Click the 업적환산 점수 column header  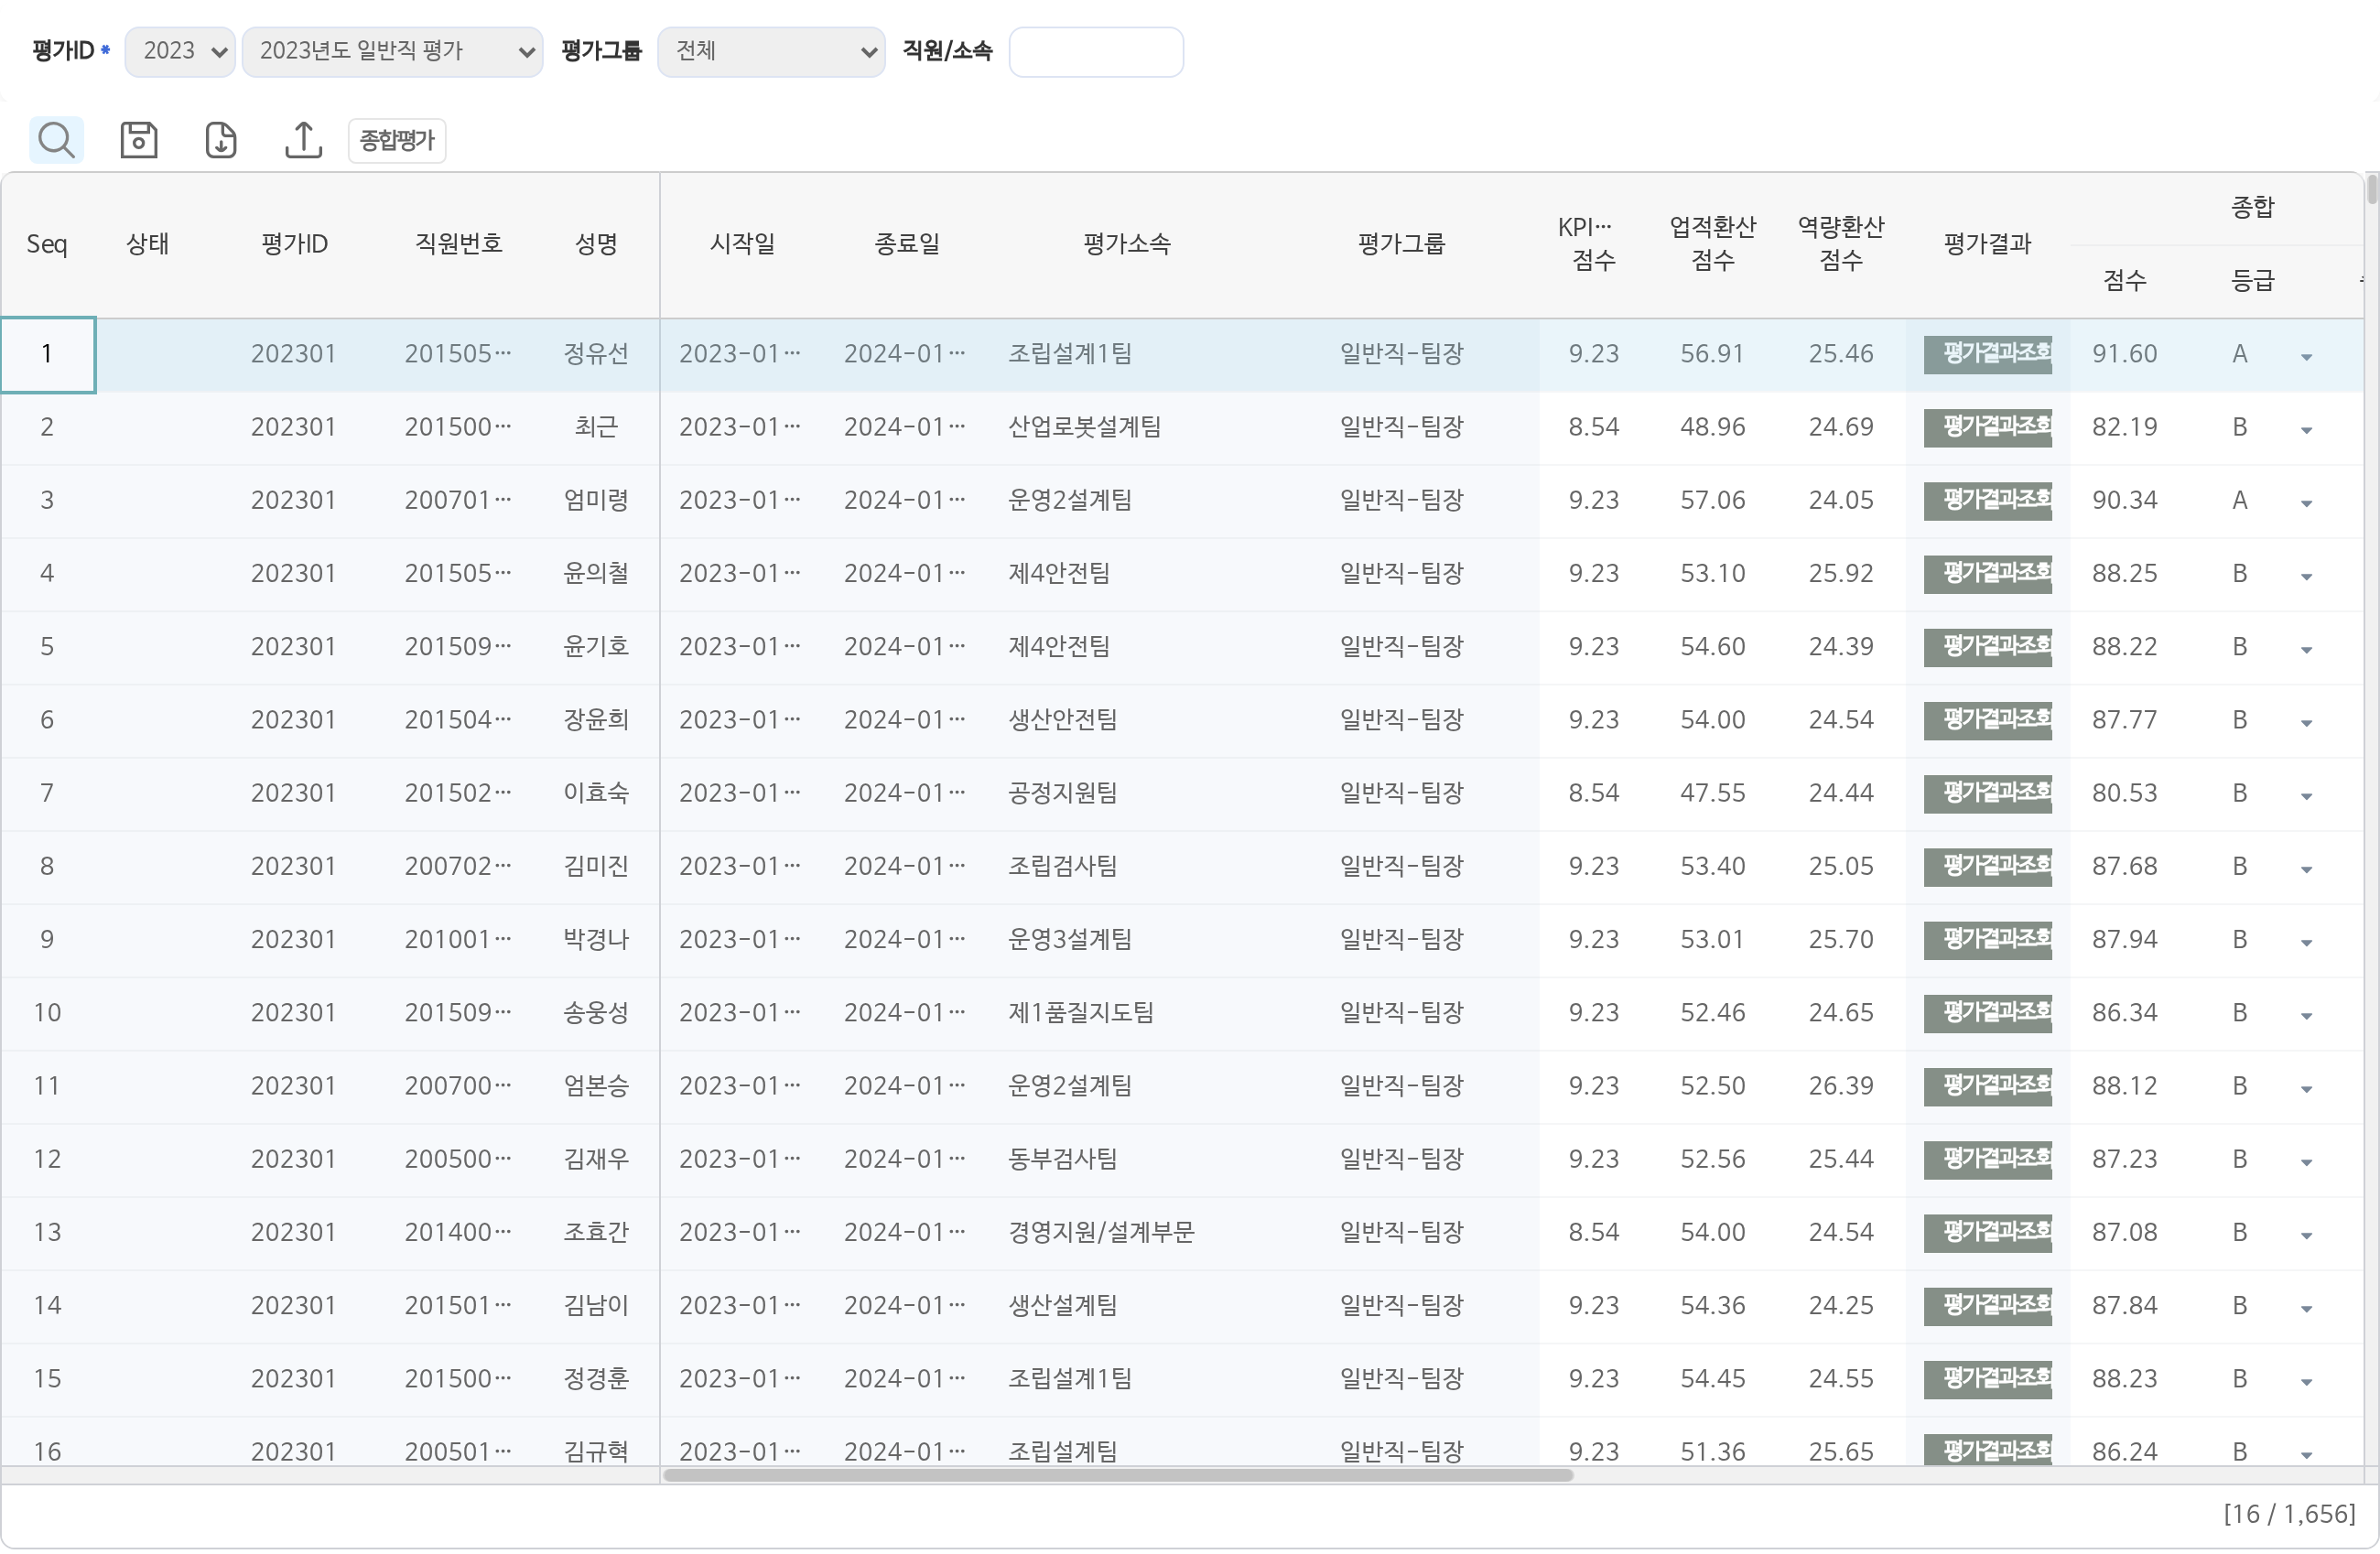pyautogui.click(x=1712, y=244)
